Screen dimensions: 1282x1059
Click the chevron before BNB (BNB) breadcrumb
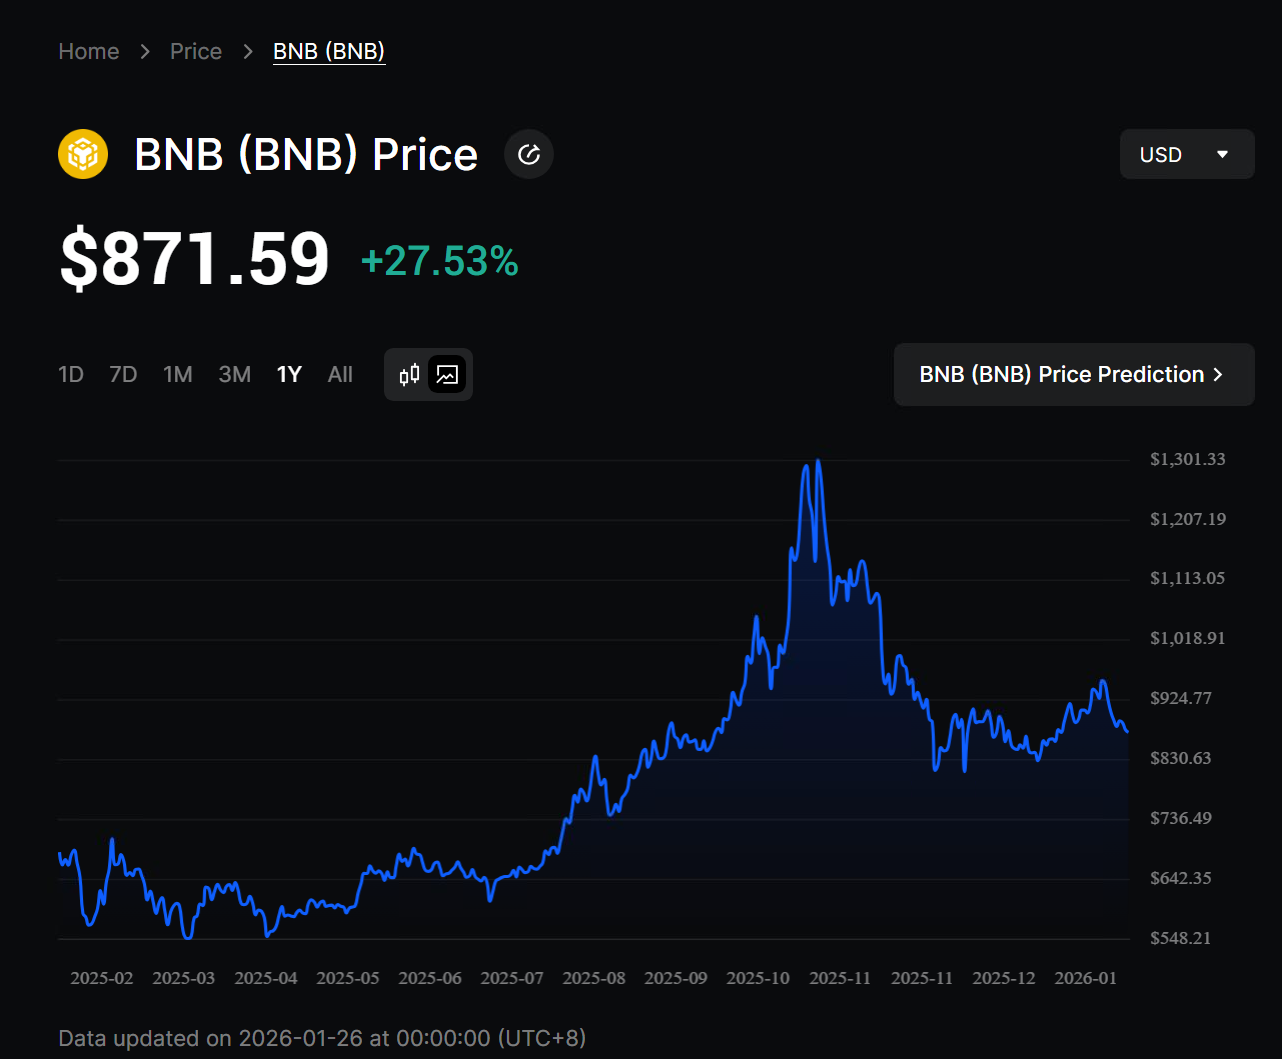248,51
